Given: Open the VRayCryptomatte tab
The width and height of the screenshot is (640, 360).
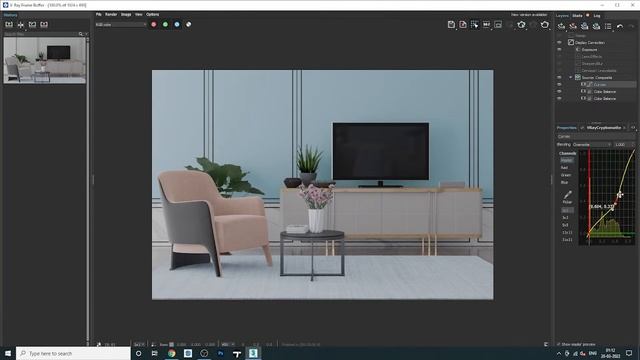Looking at the screenshot, I should pos(604,128).
